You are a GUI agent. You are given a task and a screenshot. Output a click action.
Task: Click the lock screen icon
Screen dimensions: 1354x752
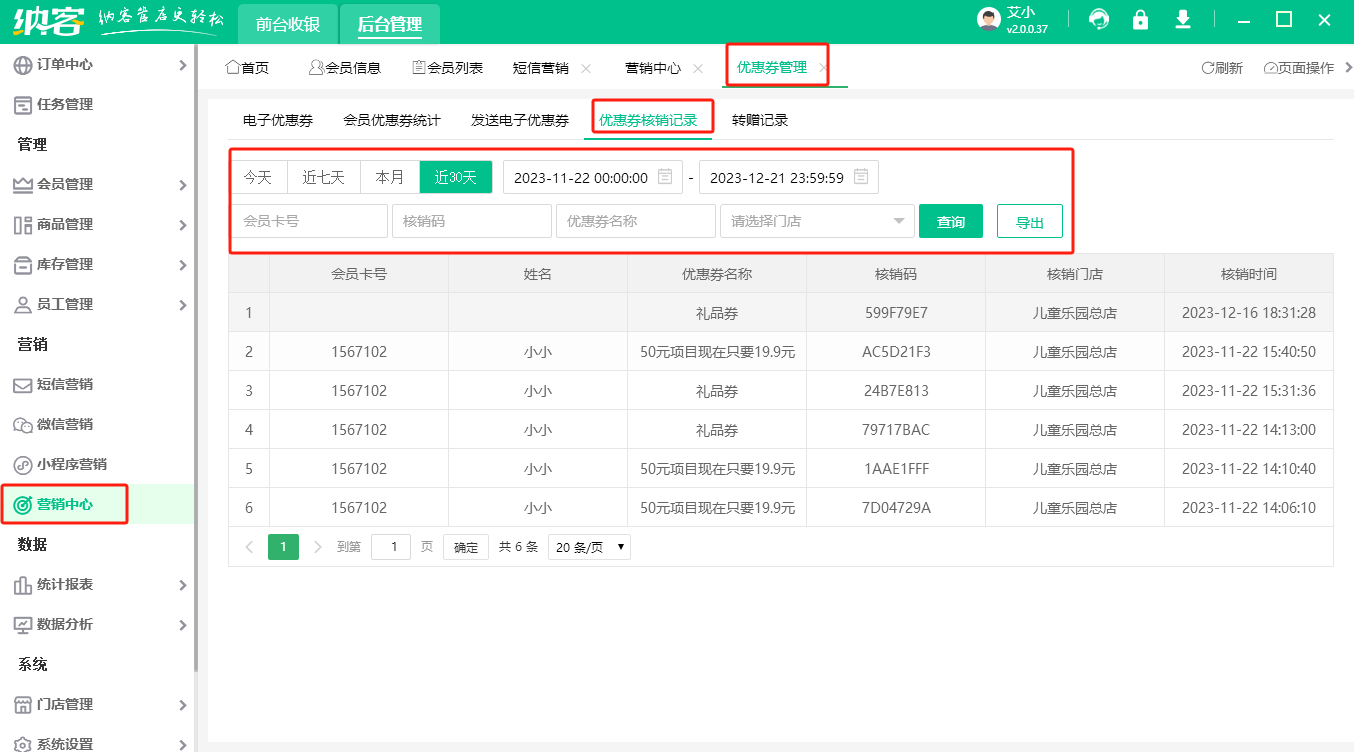(x=1140, y=20)
